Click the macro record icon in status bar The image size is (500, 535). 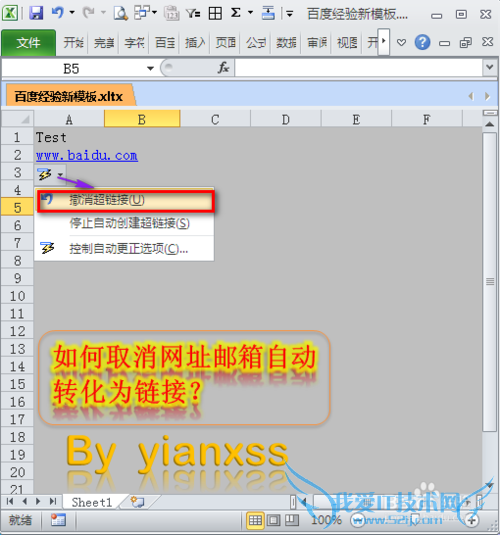(x=58, y=520)
